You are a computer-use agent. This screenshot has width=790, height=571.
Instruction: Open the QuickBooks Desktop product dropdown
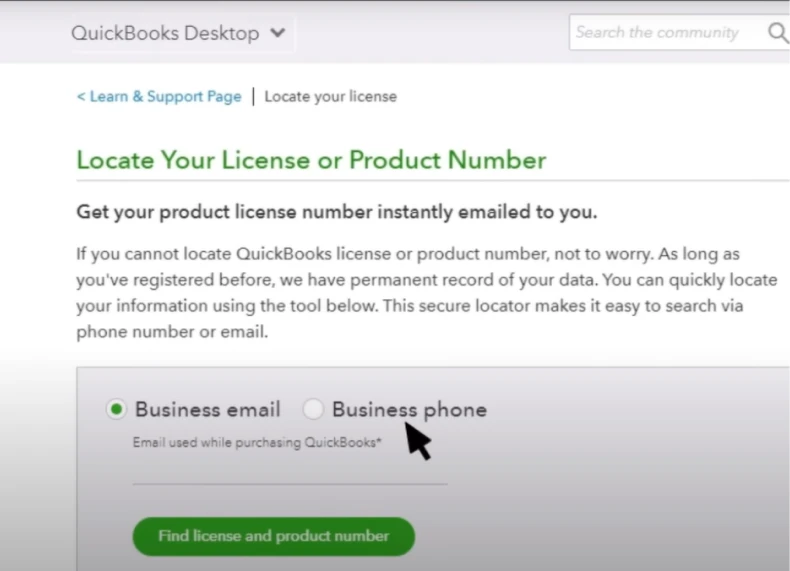[179, 33]
